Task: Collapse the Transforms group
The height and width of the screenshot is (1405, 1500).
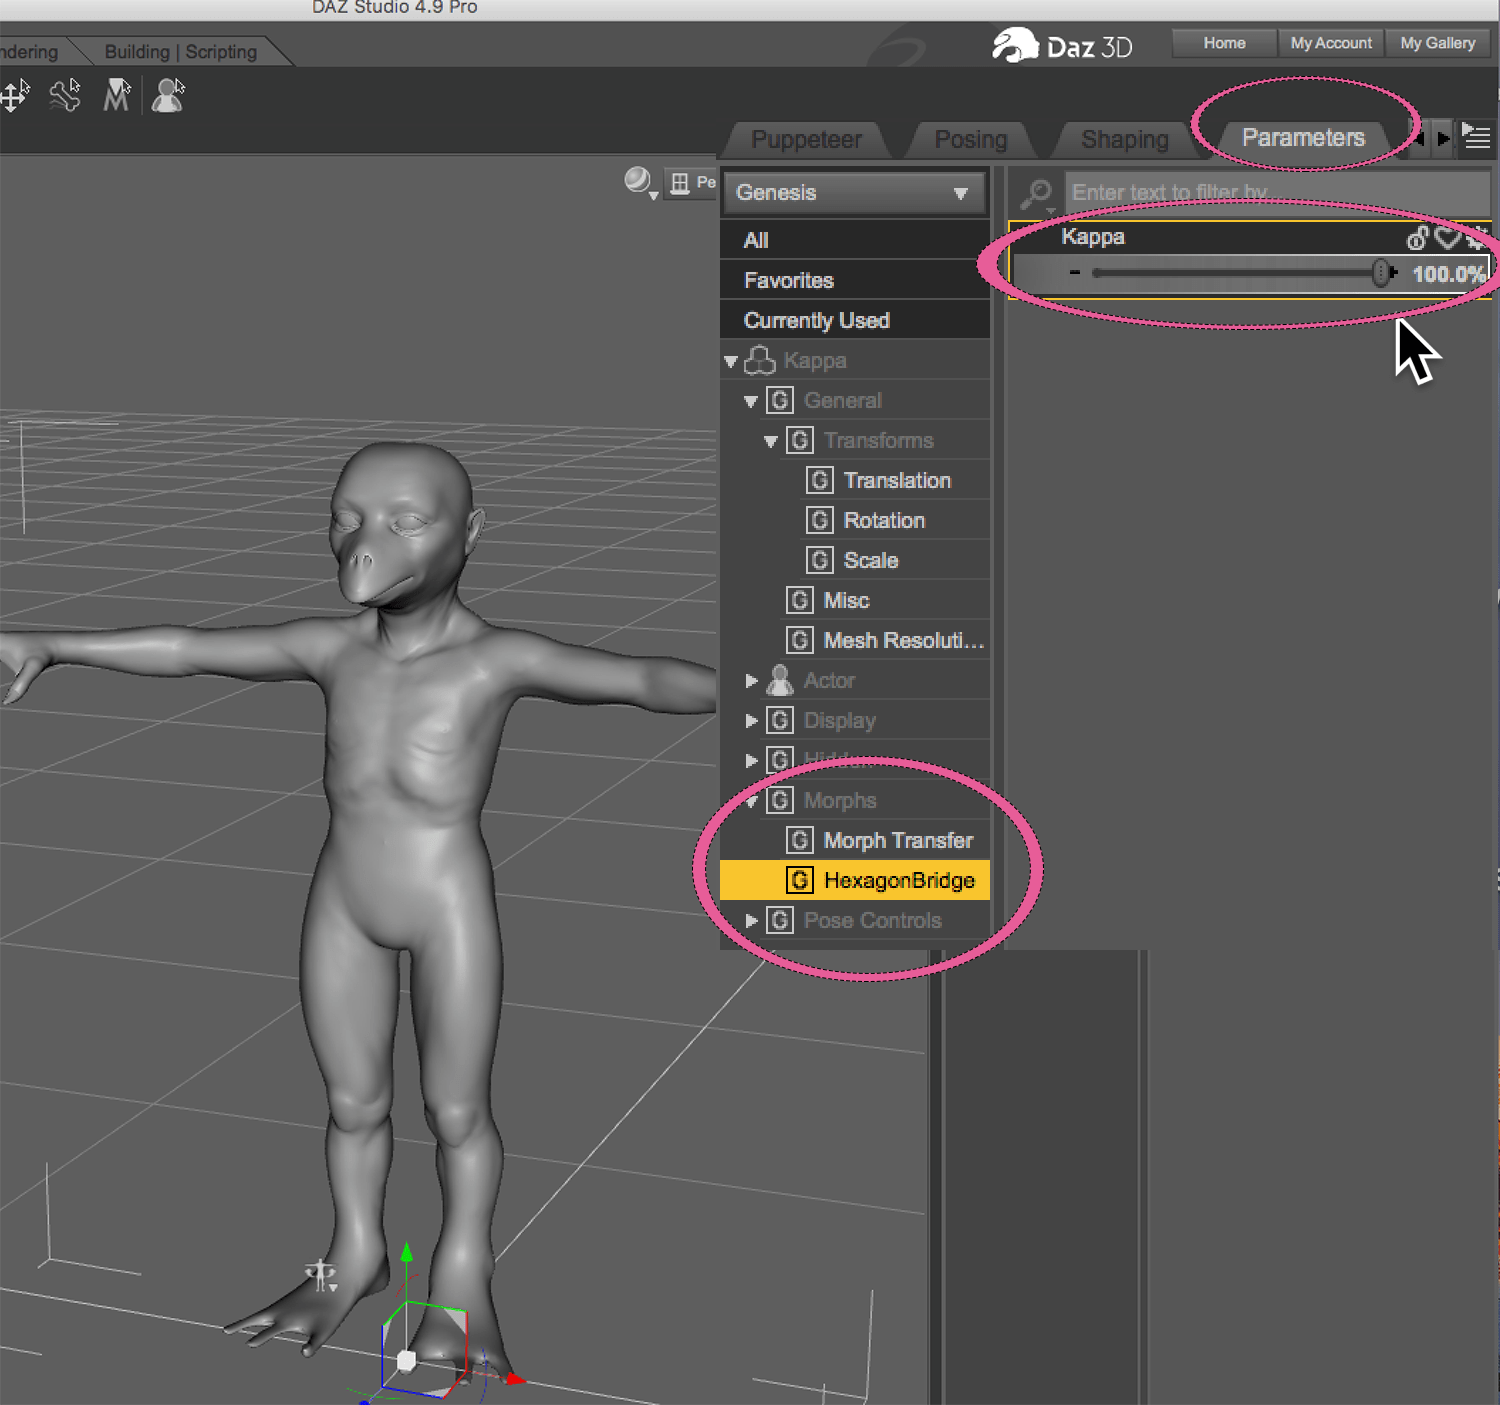Action: (x=771, y=441)
